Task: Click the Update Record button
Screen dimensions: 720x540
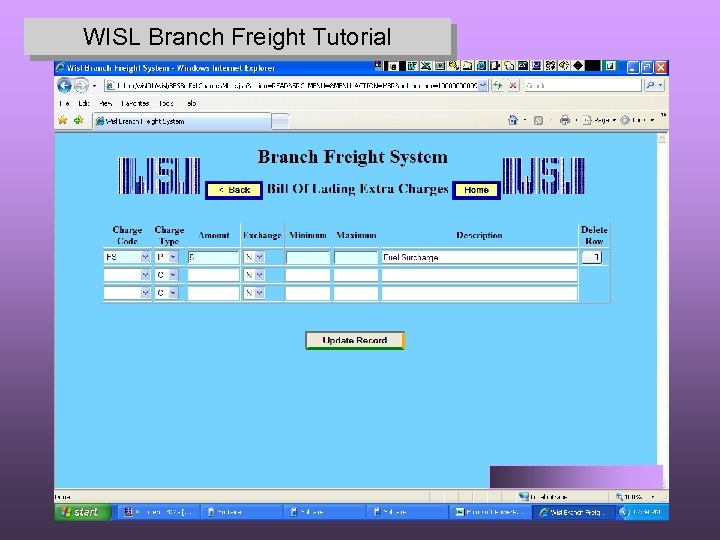Action: [x=355, y=340]
